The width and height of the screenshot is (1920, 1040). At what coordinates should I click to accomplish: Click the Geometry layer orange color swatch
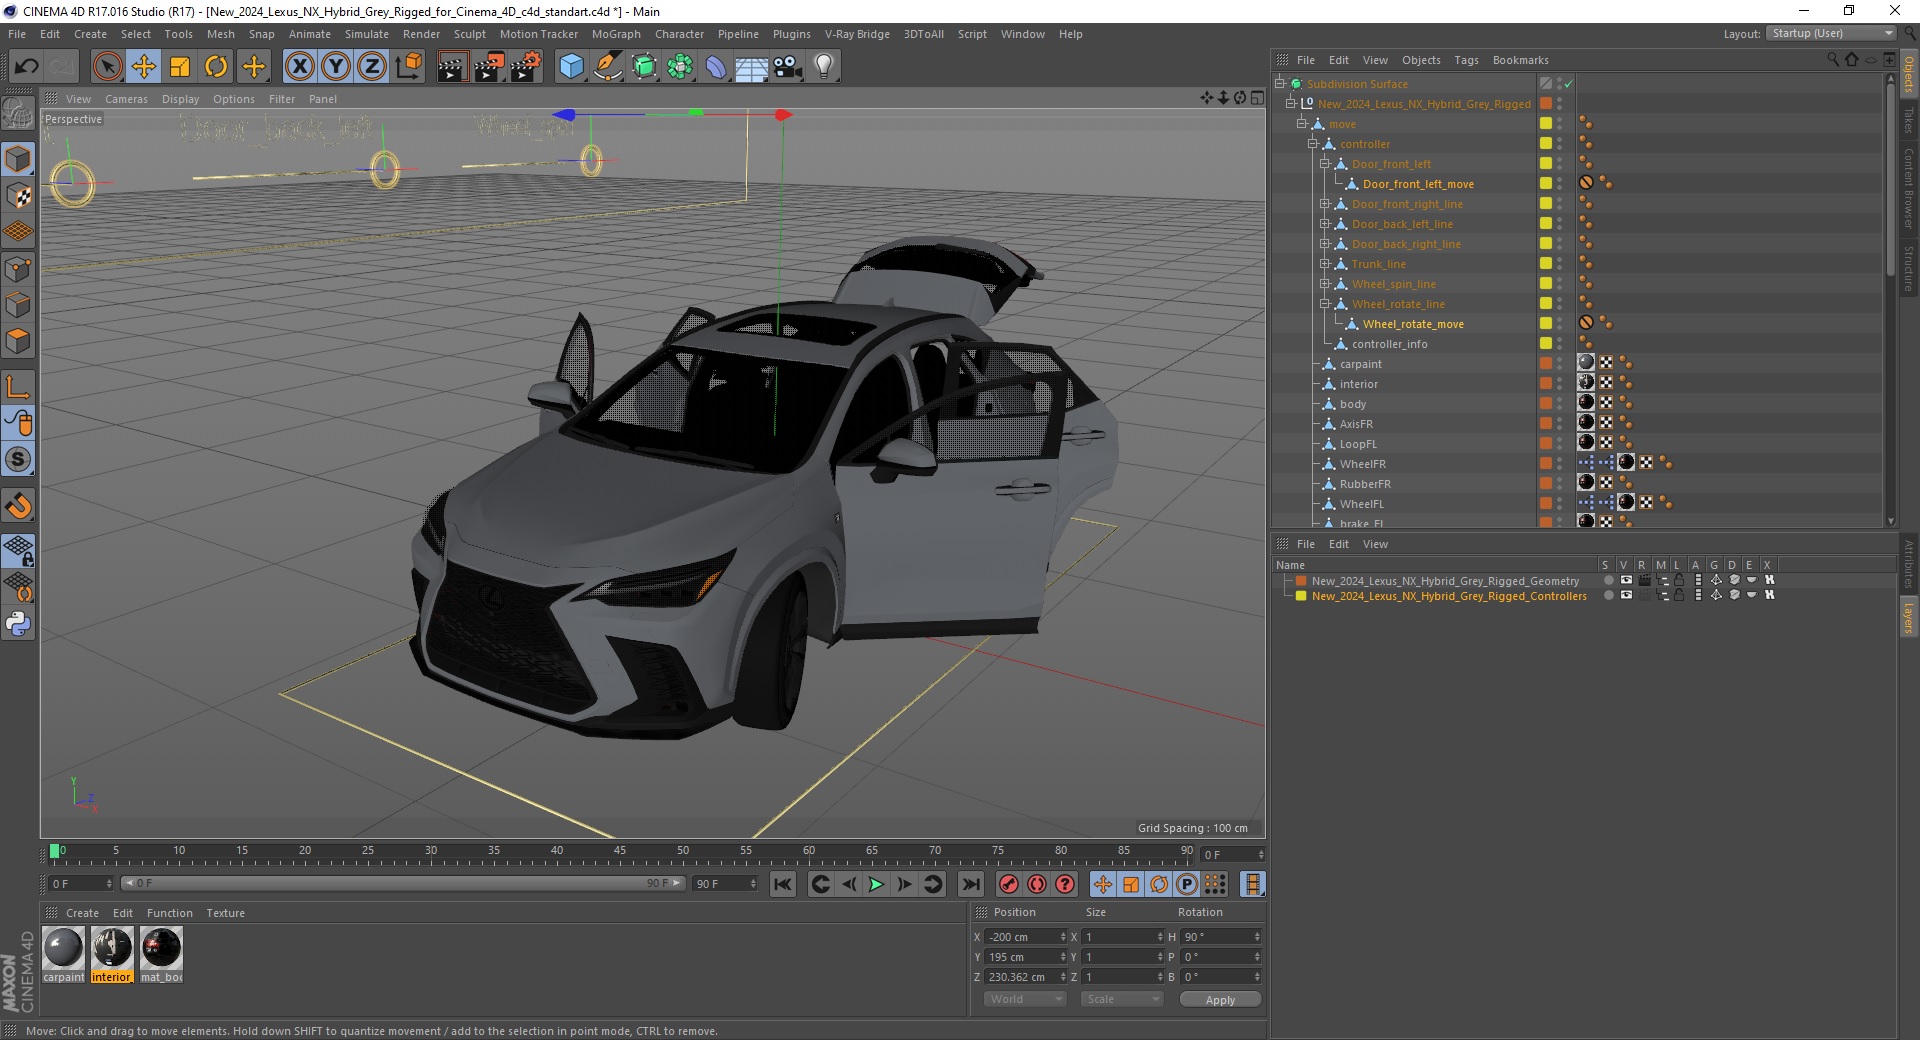click(x=1301, y=580)
